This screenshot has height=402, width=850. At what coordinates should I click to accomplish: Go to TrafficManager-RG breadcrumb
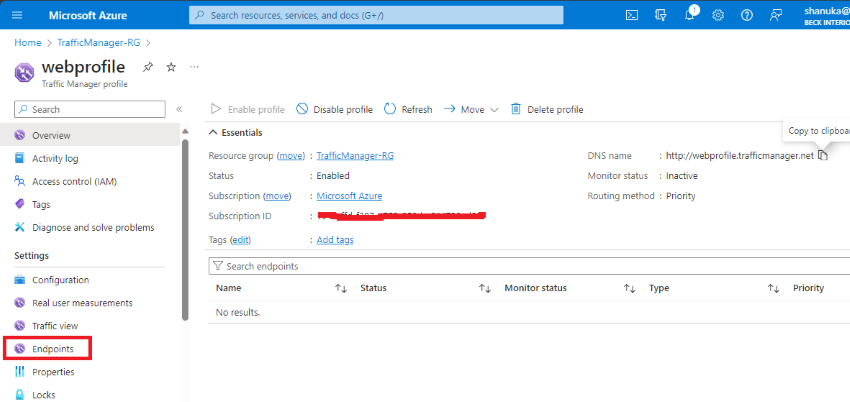coord(101,42)
